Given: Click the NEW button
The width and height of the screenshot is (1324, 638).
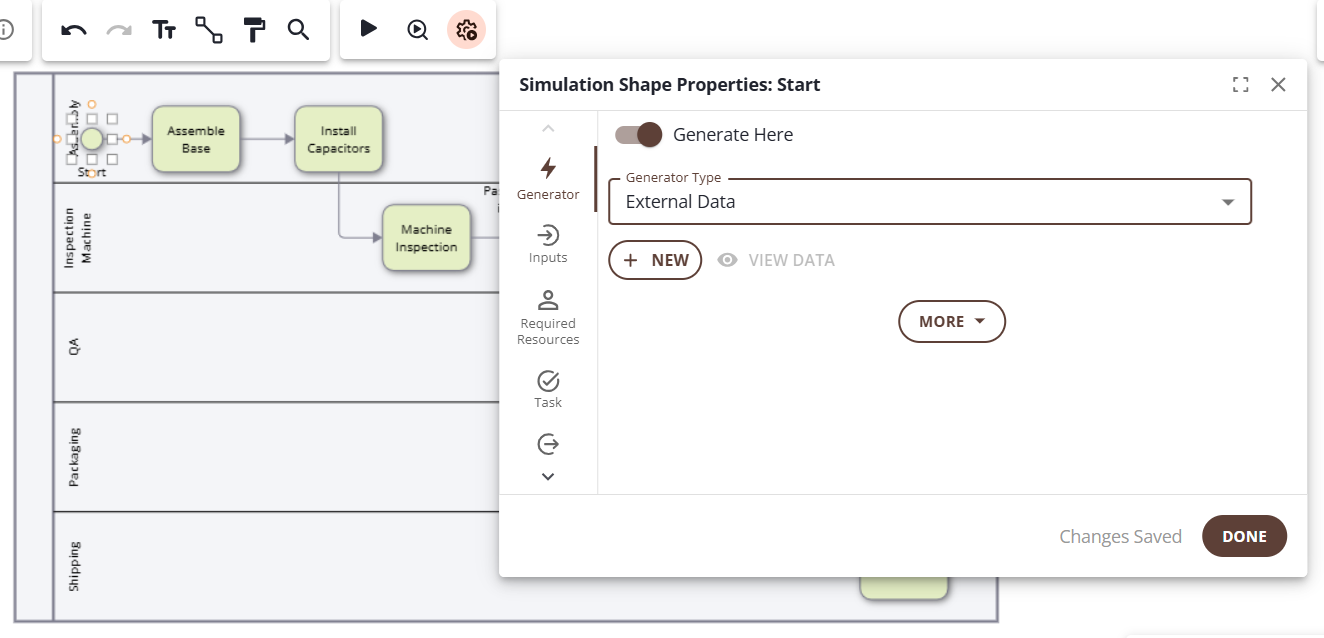Looking at the screenshot, I should 655,260.
